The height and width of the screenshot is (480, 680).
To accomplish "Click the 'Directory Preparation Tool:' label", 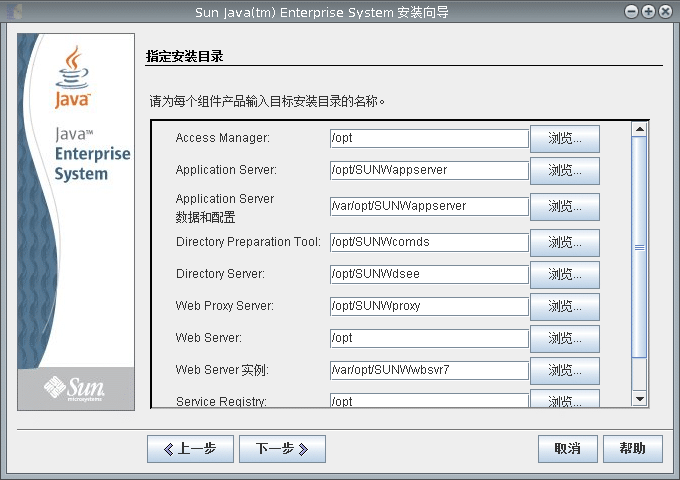I will (248, 242).
